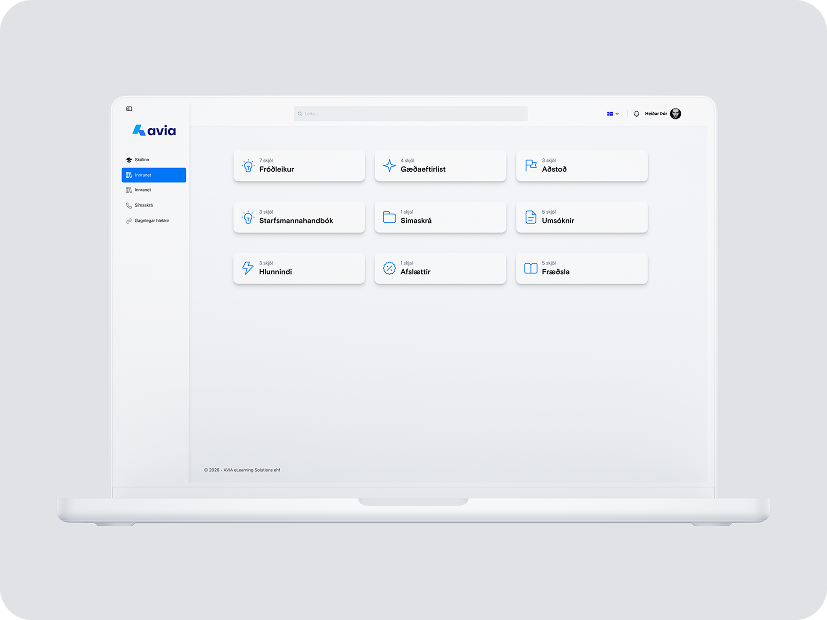Click the search input field in top bar
827x620 pixels.
click(x=410, y=114)
